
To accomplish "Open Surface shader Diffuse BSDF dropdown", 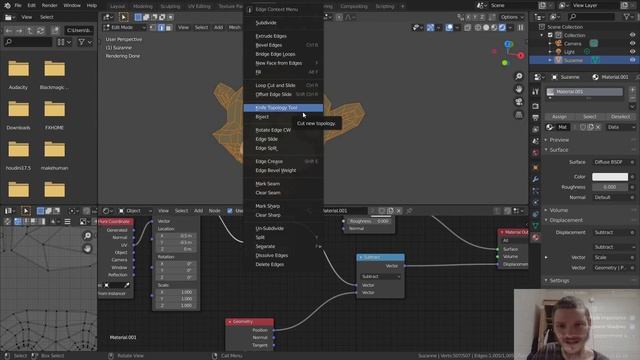I will (611, 162).
